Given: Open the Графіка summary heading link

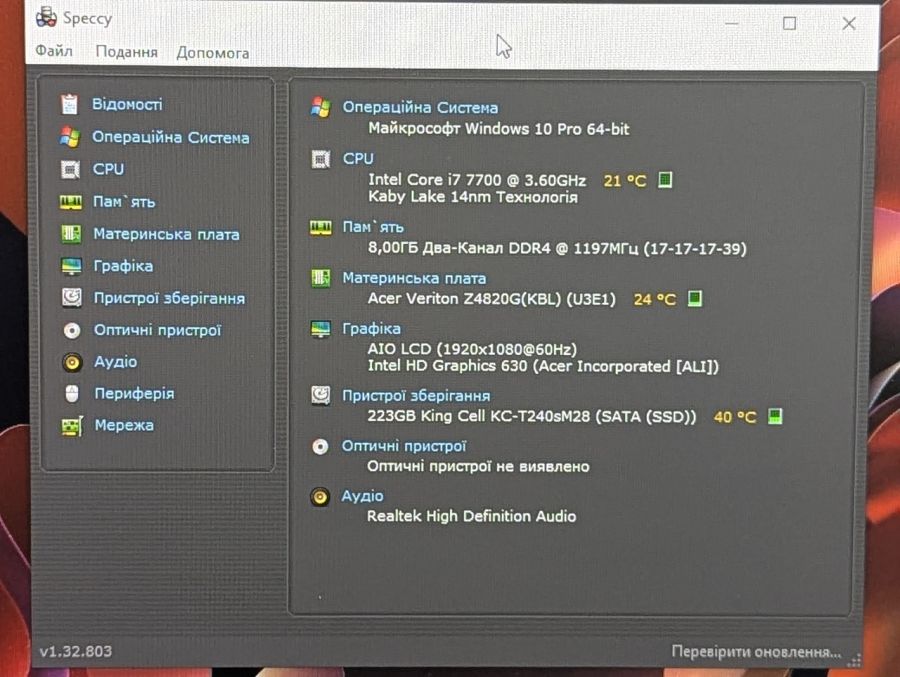Looking at the screenshot, I should click(371, 328).
